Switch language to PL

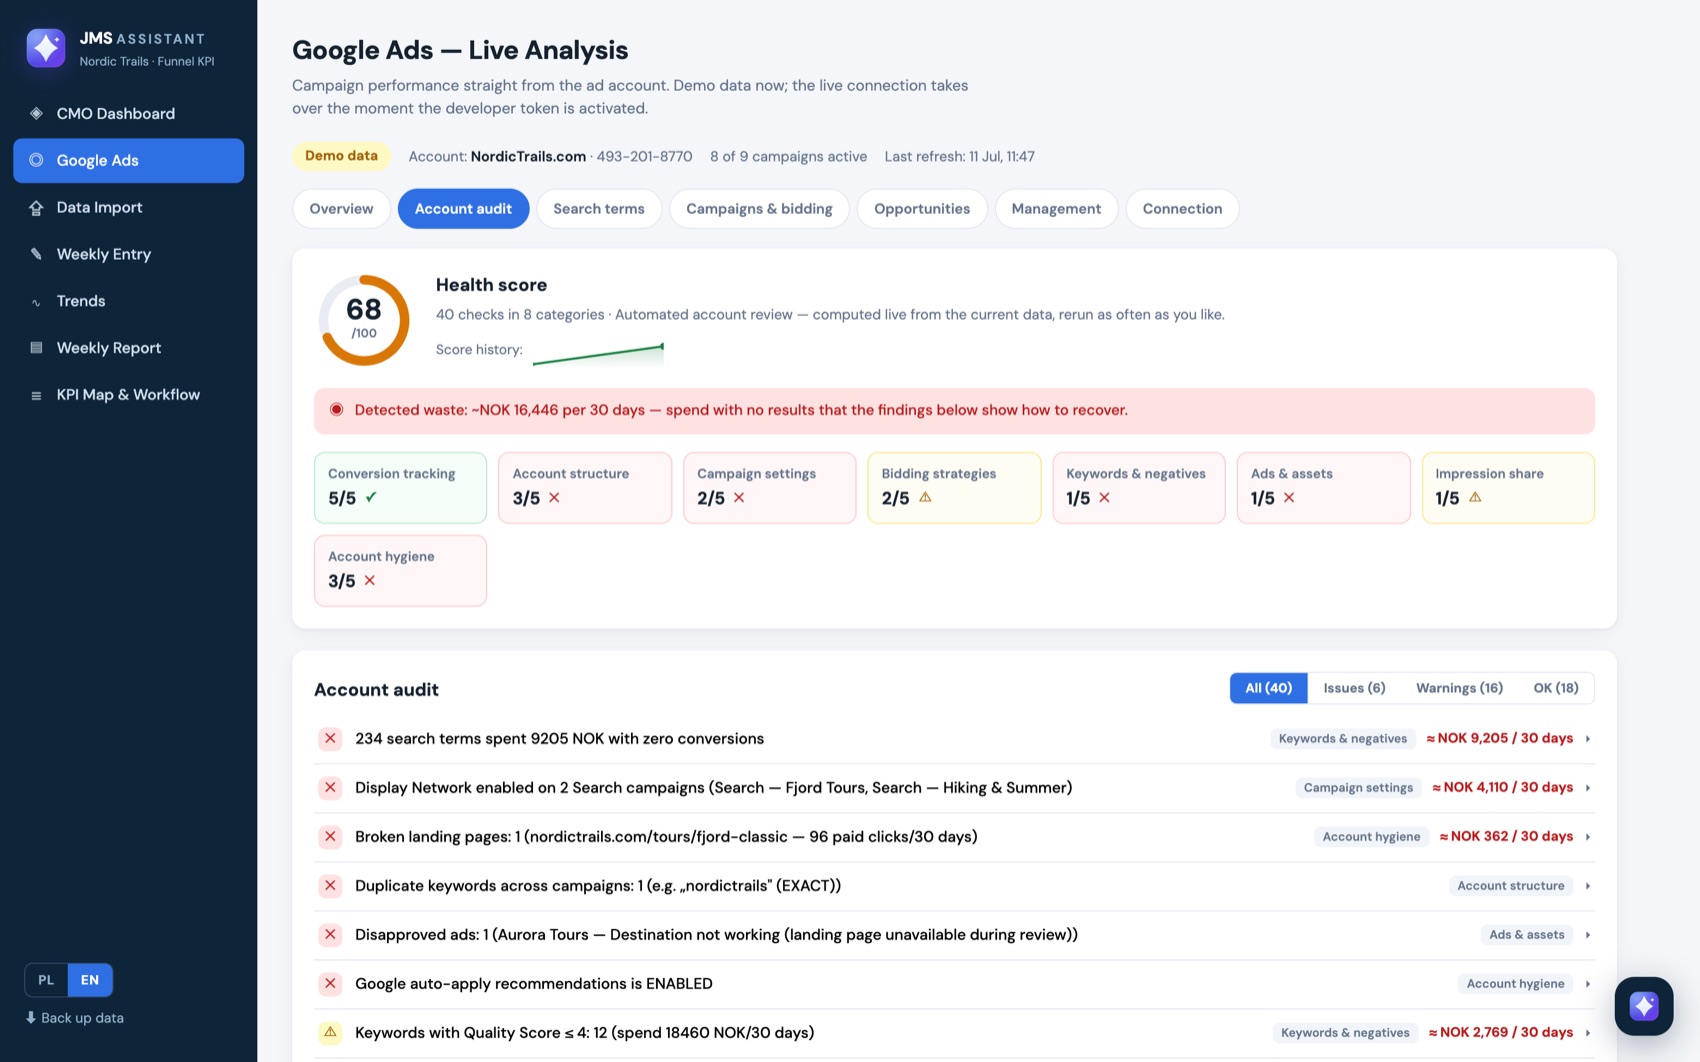[x=46, y=980]
